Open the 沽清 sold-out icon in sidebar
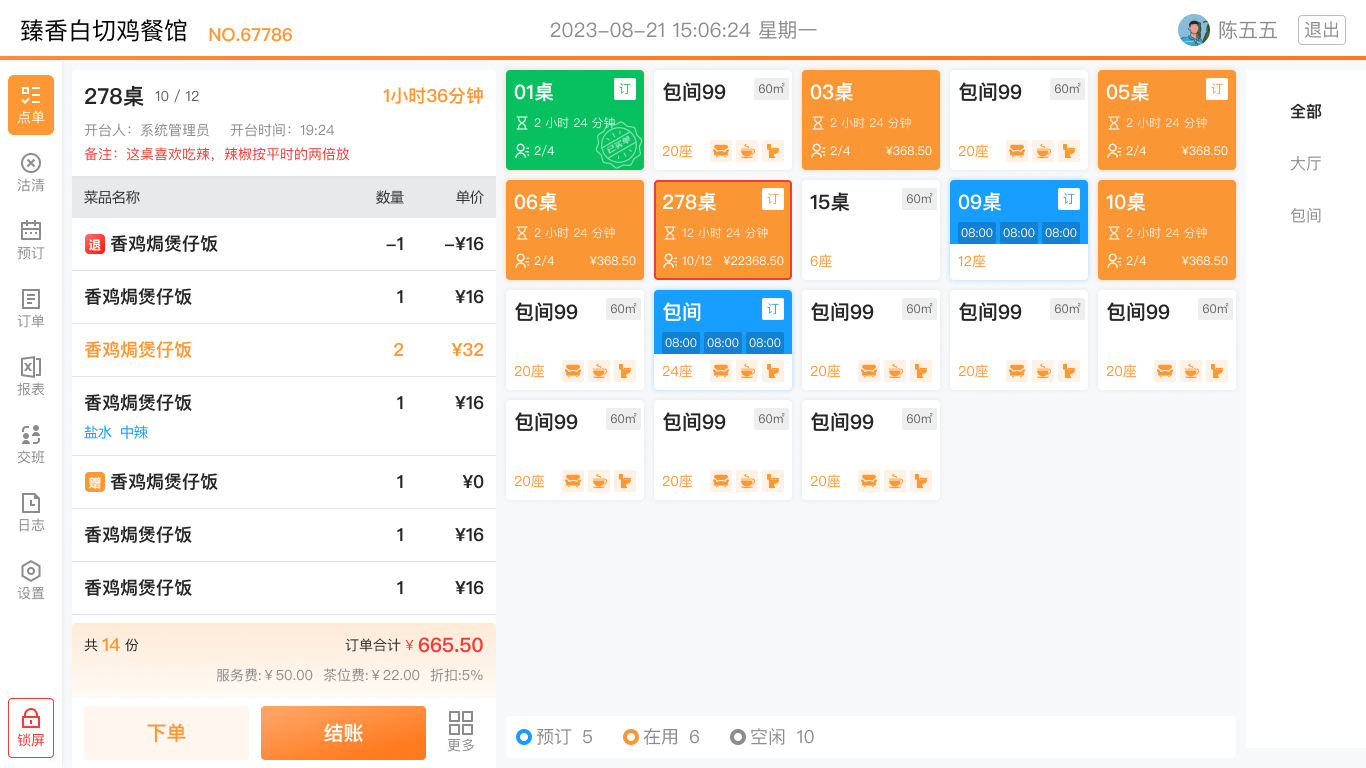Viewport: 1366px width, 768px height. click(x=31, y=164)
